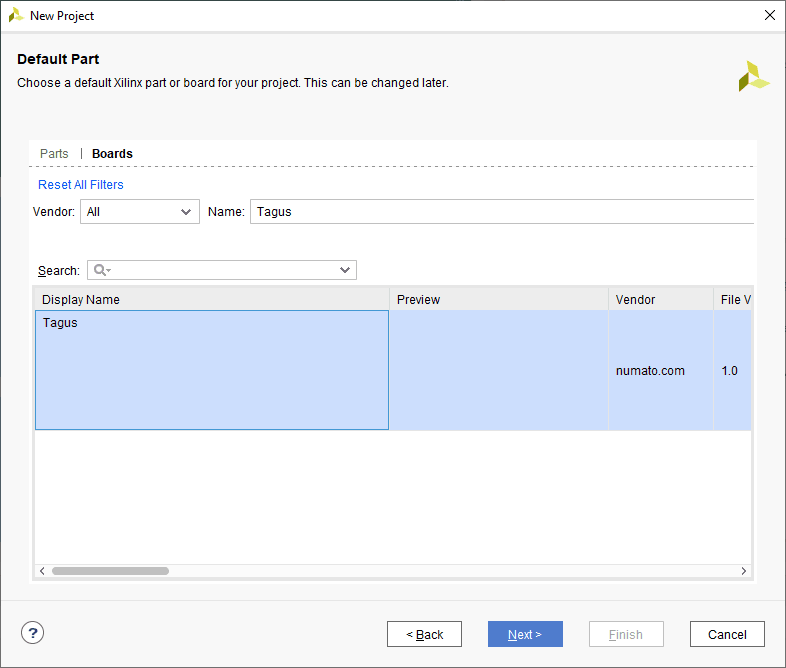786x668 pixels.
Task: Click the help question mark icon
Action: (33, 633)
